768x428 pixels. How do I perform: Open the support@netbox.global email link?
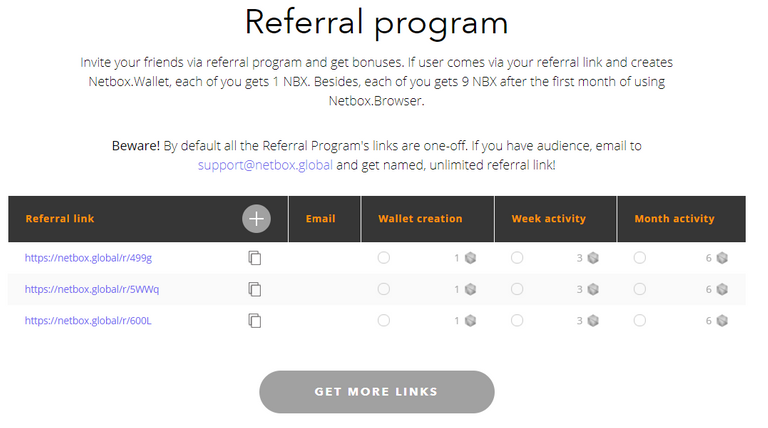click(x=265, y=164)
